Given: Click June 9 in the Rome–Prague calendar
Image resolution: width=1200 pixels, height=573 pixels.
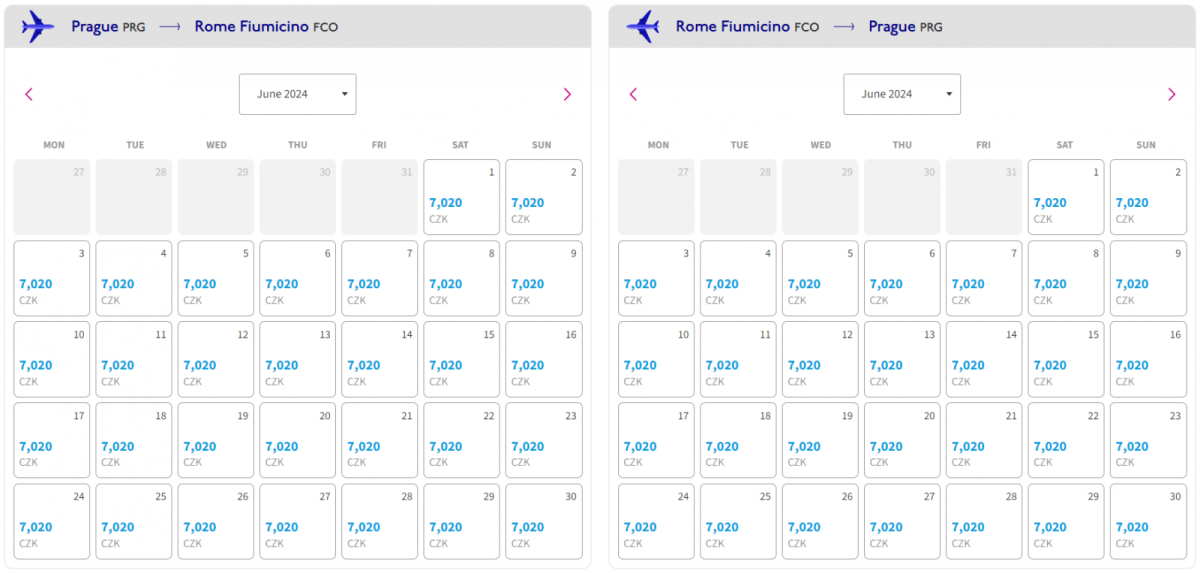Looking at the screenshot, I should [x=1147, y=278].
